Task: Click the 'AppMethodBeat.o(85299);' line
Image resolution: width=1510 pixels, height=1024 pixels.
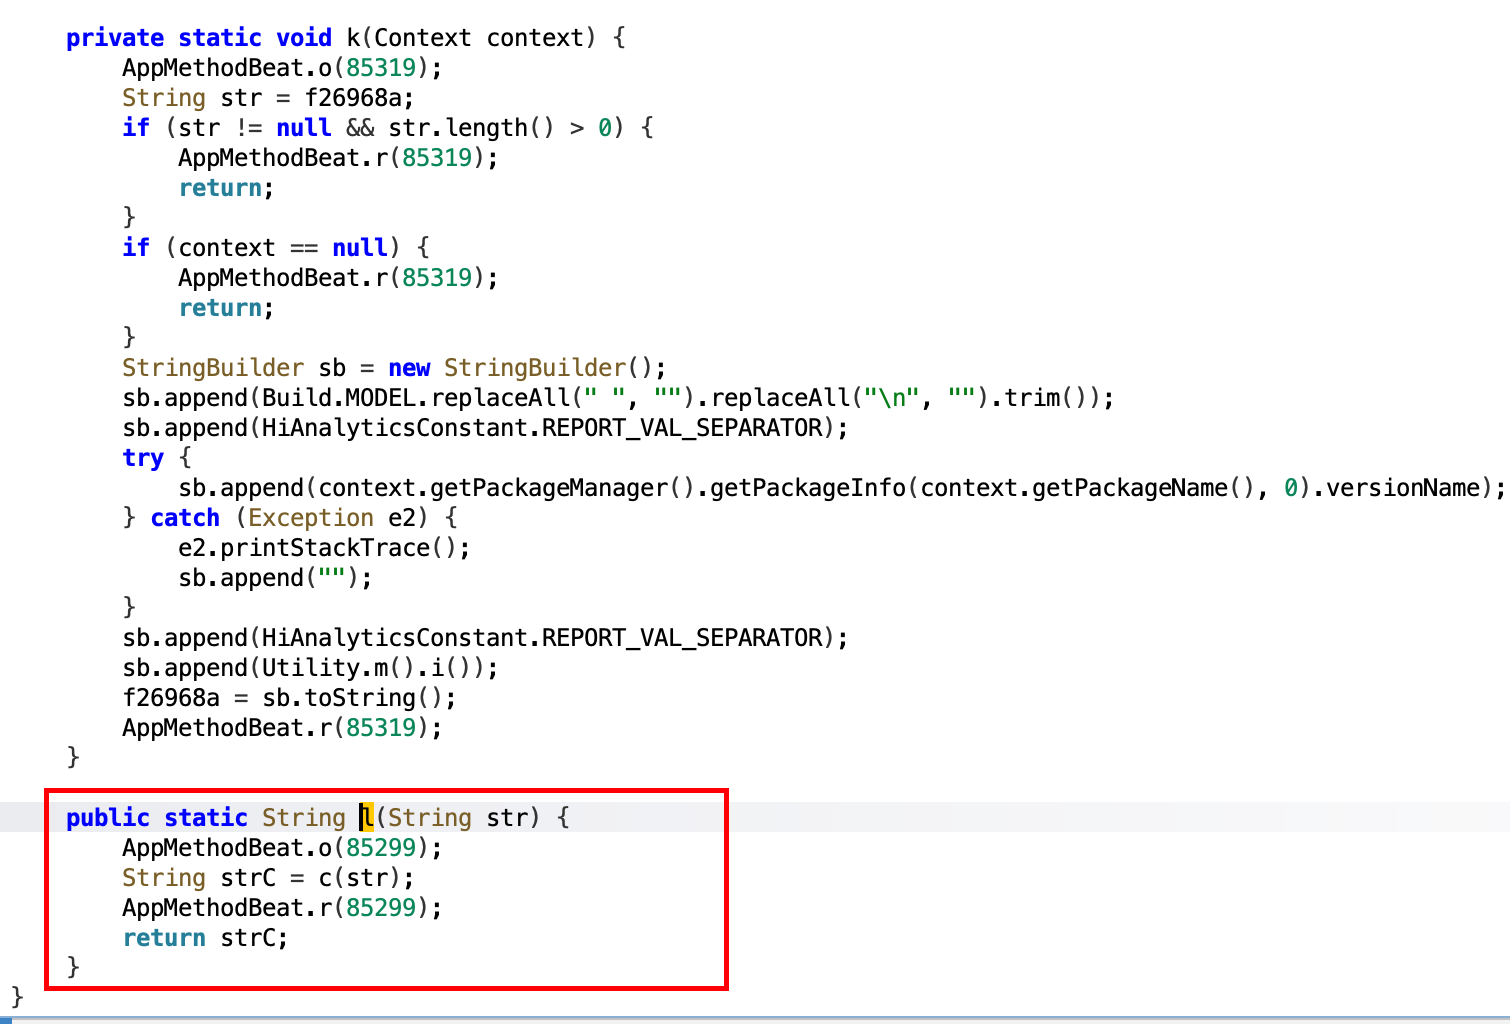Action: click(x=282, y=848)
